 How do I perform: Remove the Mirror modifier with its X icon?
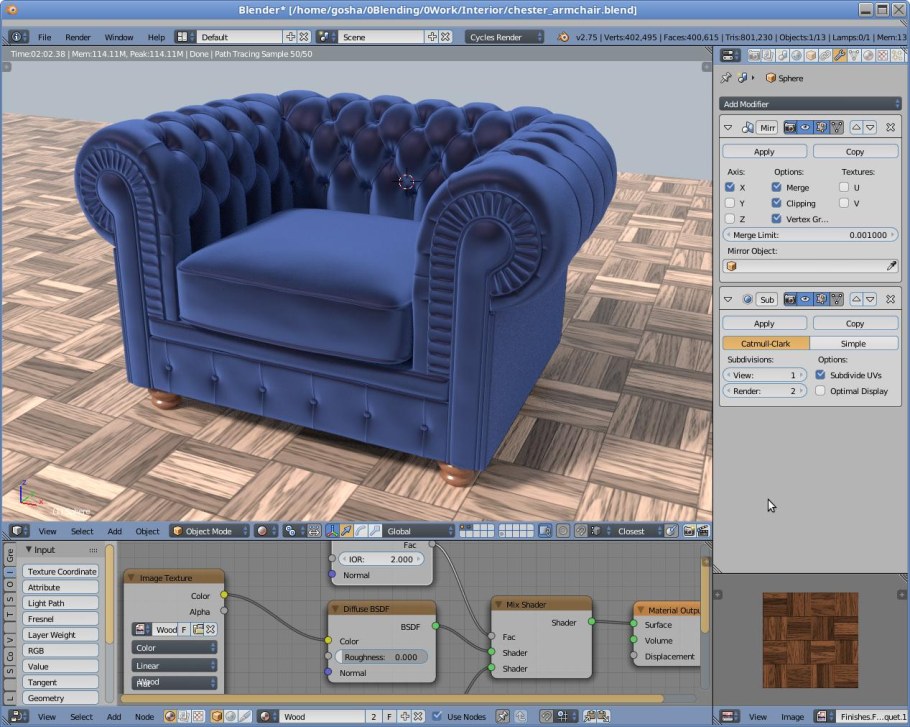coord(890,128)
